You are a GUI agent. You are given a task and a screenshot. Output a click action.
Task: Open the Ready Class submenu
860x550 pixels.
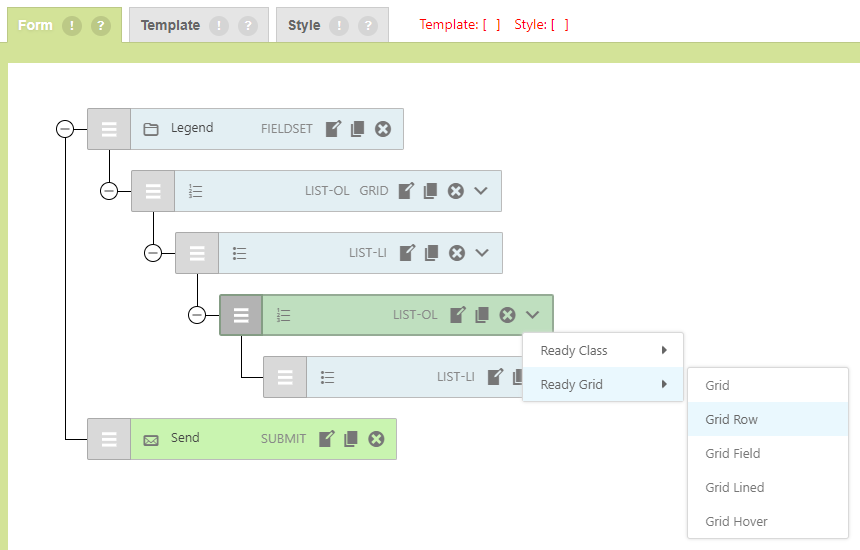click(603, 351)
